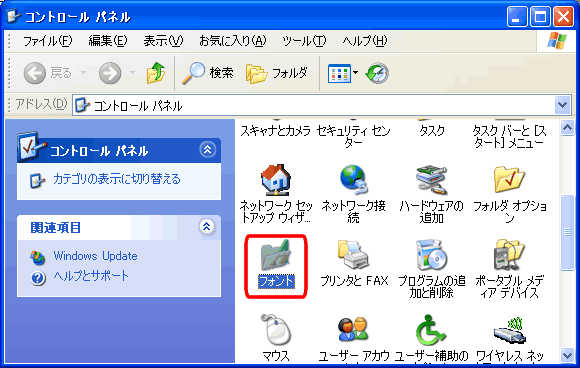Open the ネットワーク接続 globe icon
The height and width of the screenshot is (368, 580).
coord(354,180)
